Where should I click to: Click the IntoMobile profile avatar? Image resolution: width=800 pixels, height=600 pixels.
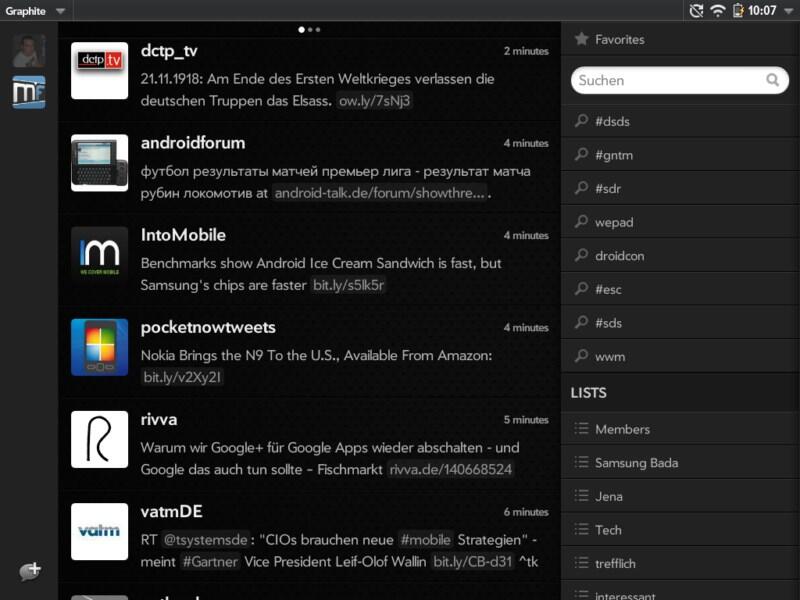coord(99,255)
